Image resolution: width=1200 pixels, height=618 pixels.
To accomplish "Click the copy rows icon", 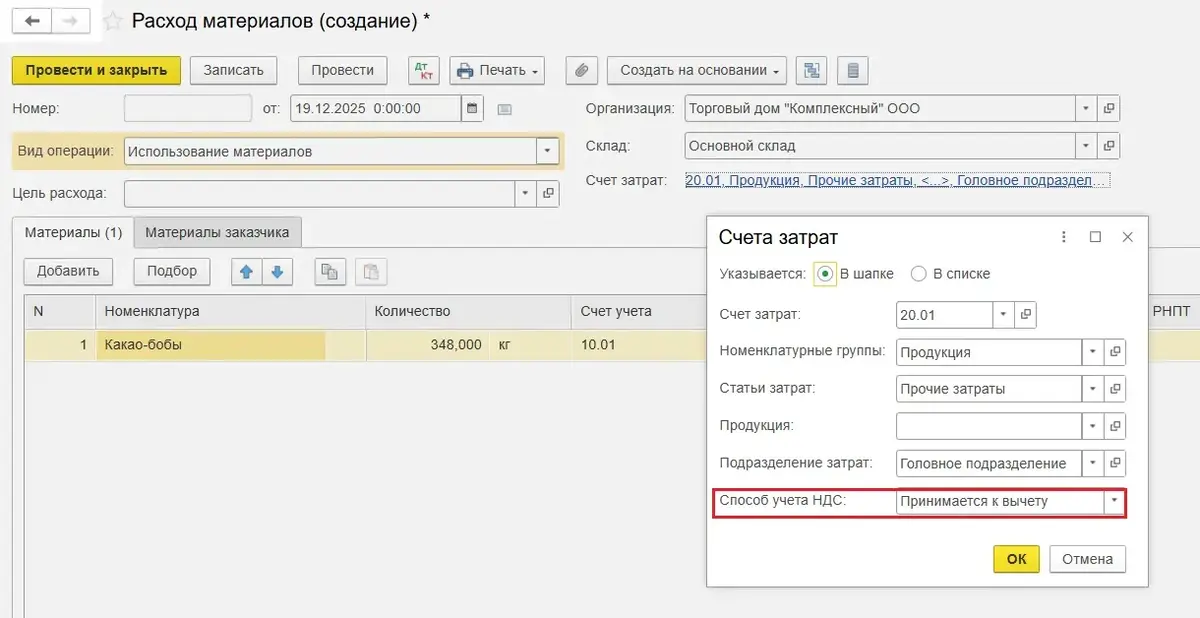I will tap(329, 271).
